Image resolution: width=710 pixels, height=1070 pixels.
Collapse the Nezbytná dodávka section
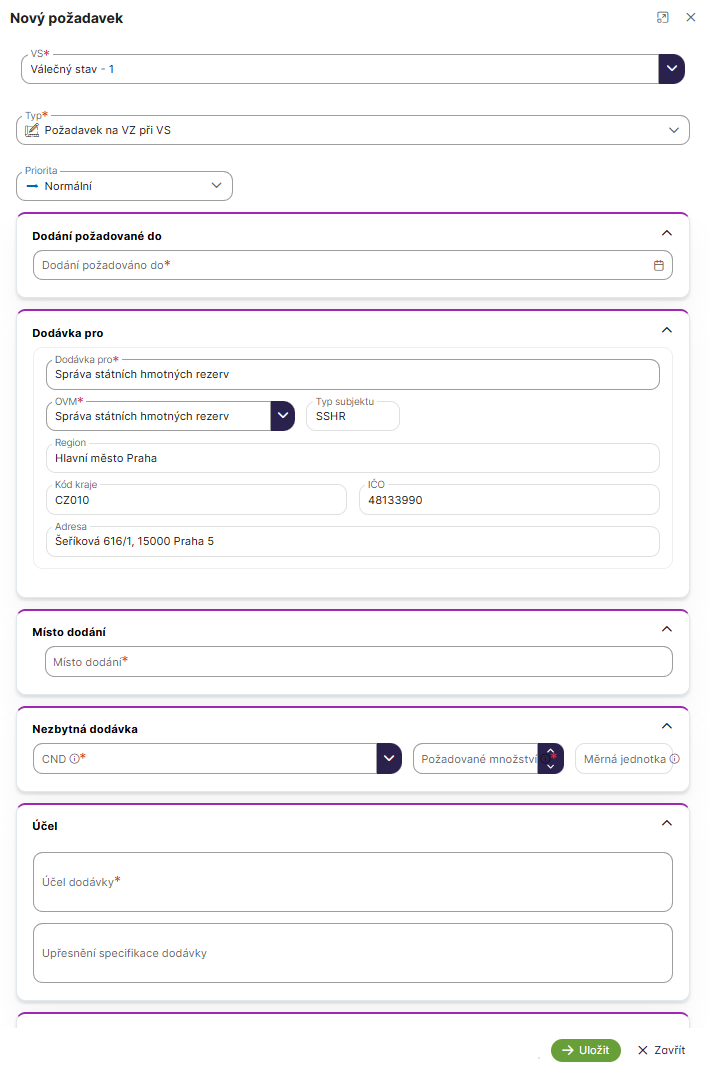[667, 726]
